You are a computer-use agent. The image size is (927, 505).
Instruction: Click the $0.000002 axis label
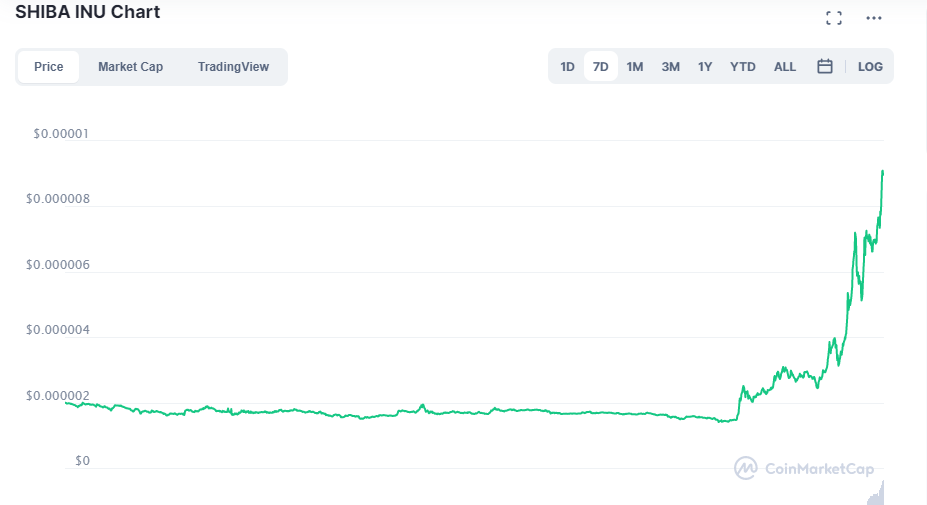pos(58,395)
